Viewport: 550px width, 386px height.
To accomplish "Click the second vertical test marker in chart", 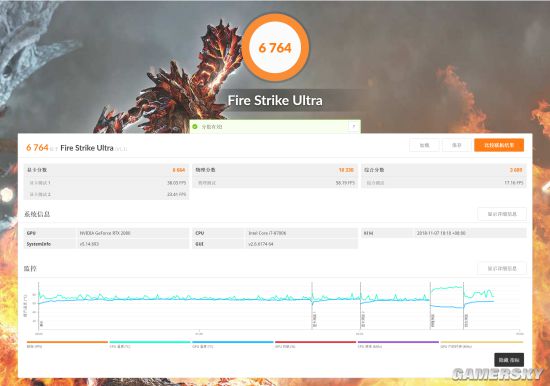I will tap(312, 305).
